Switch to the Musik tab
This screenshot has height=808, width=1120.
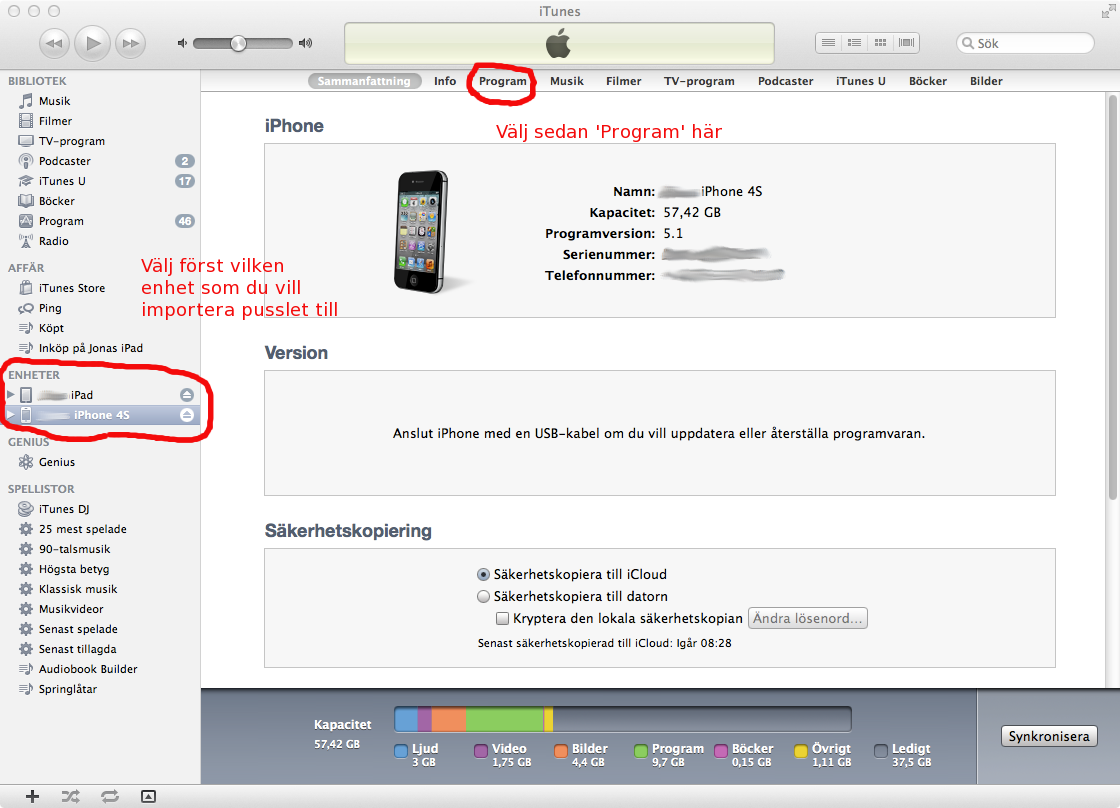point(567,81)
